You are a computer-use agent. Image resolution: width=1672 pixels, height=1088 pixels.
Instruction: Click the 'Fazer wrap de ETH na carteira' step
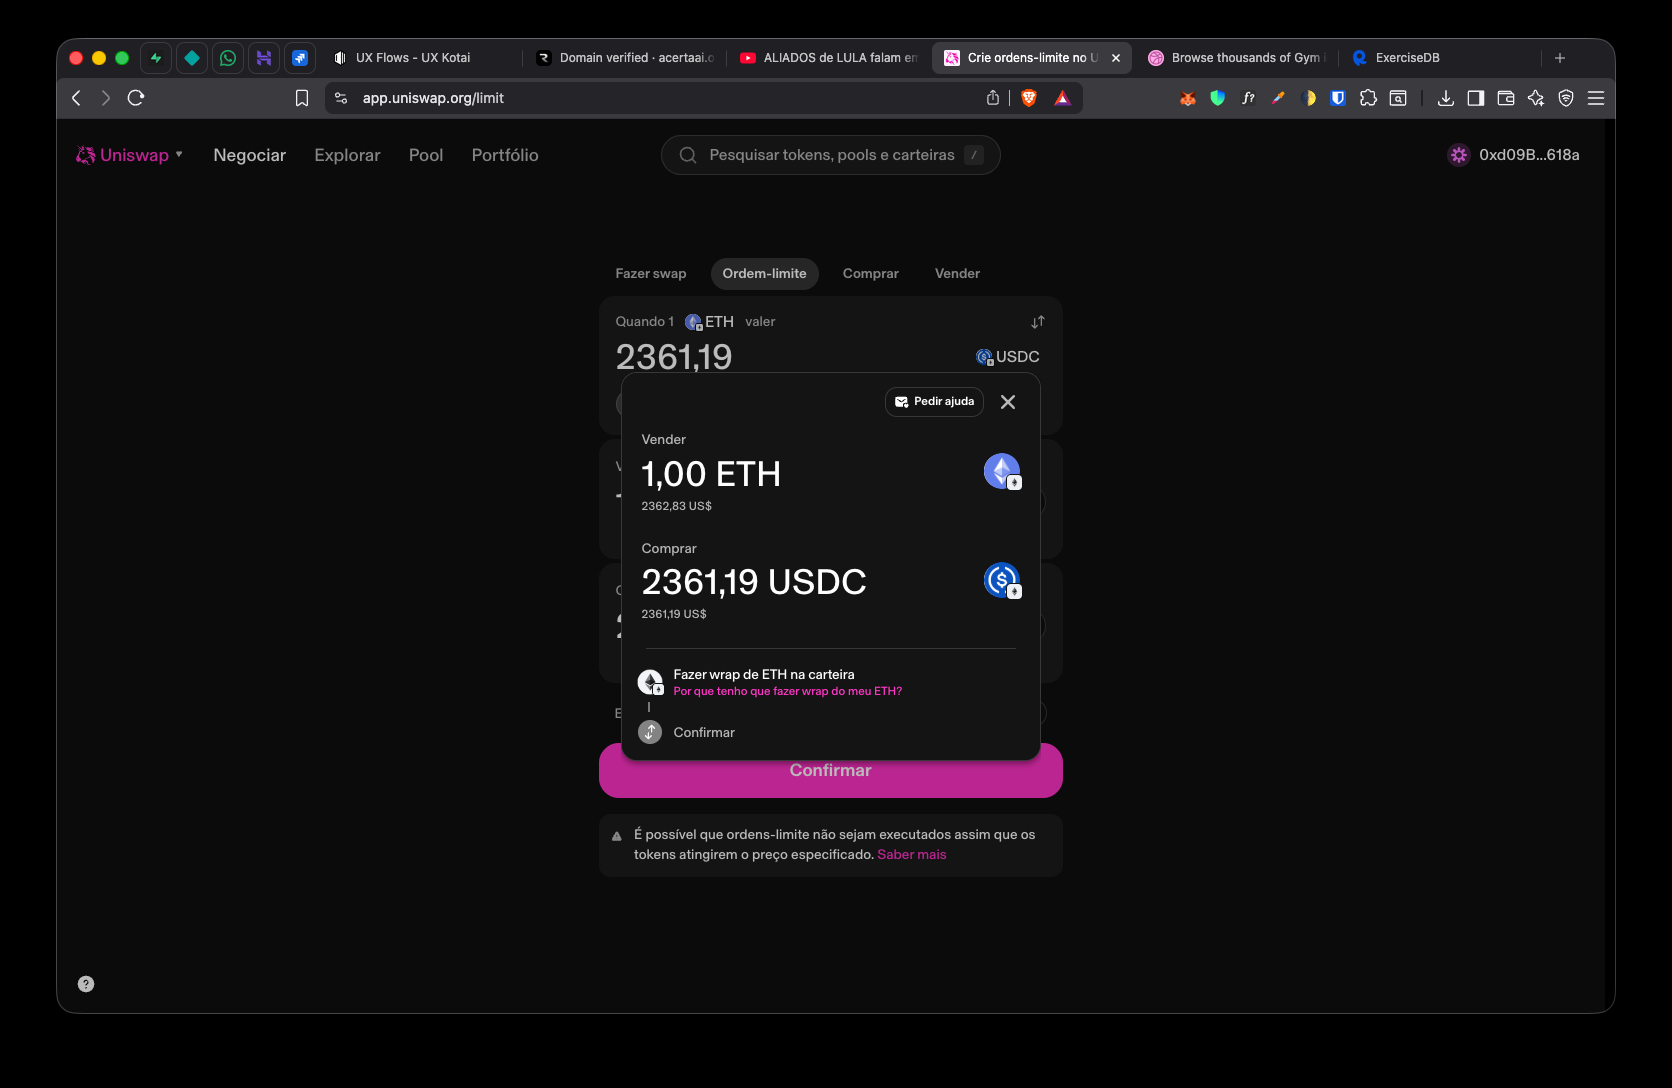pyautogui.click(x=764, y=675)
